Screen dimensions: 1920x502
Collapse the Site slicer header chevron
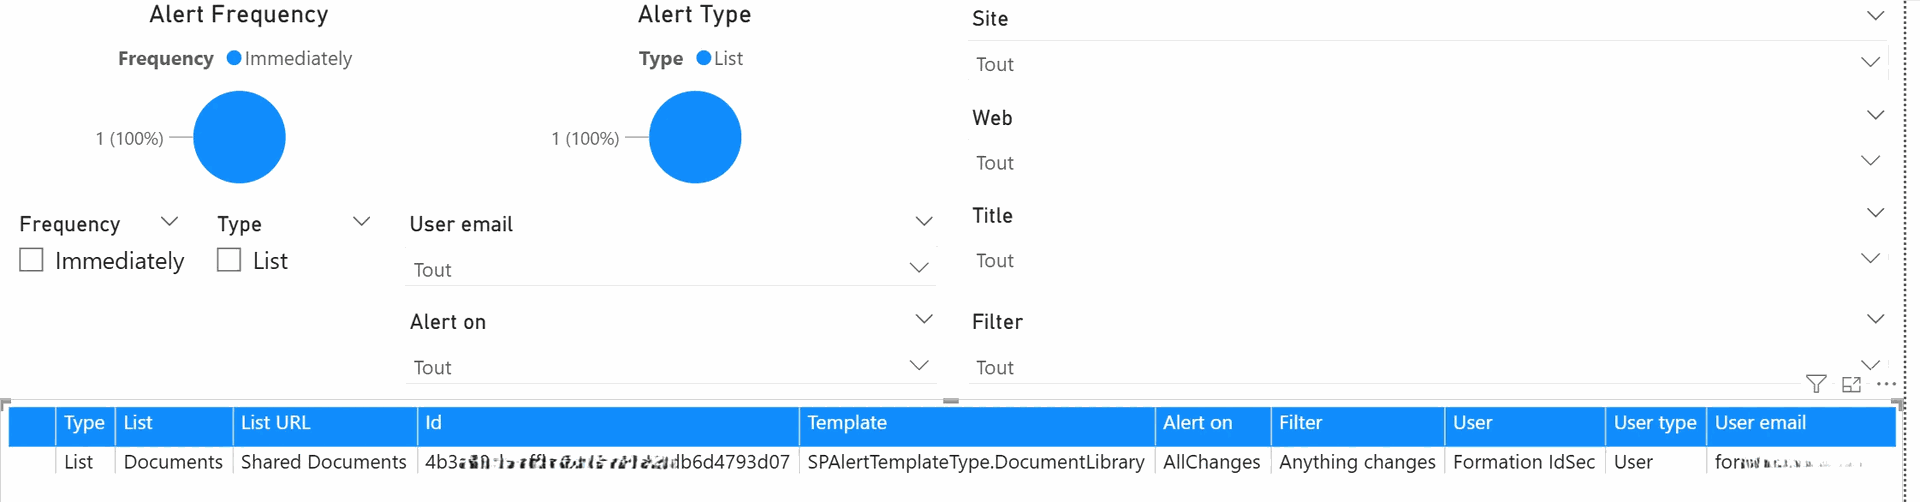(1875, 16)
